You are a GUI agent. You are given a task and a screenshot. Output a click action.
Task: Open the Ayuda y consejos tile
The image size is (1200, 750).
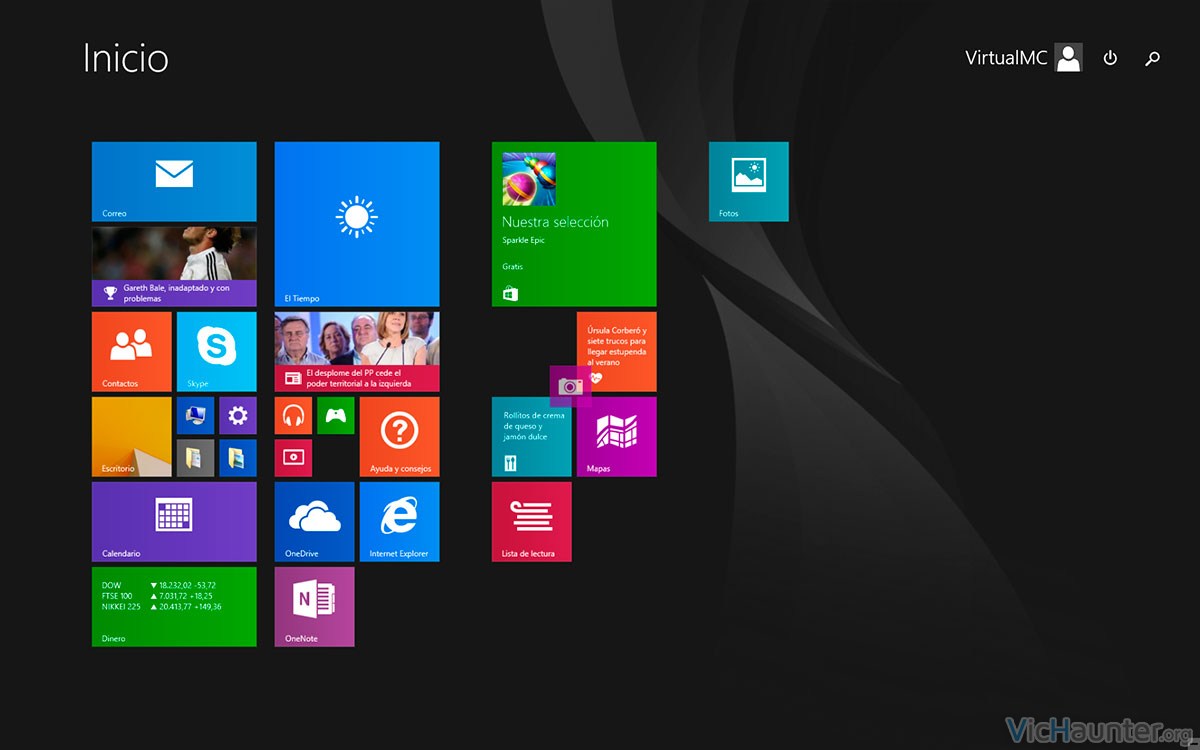[400, 437]
